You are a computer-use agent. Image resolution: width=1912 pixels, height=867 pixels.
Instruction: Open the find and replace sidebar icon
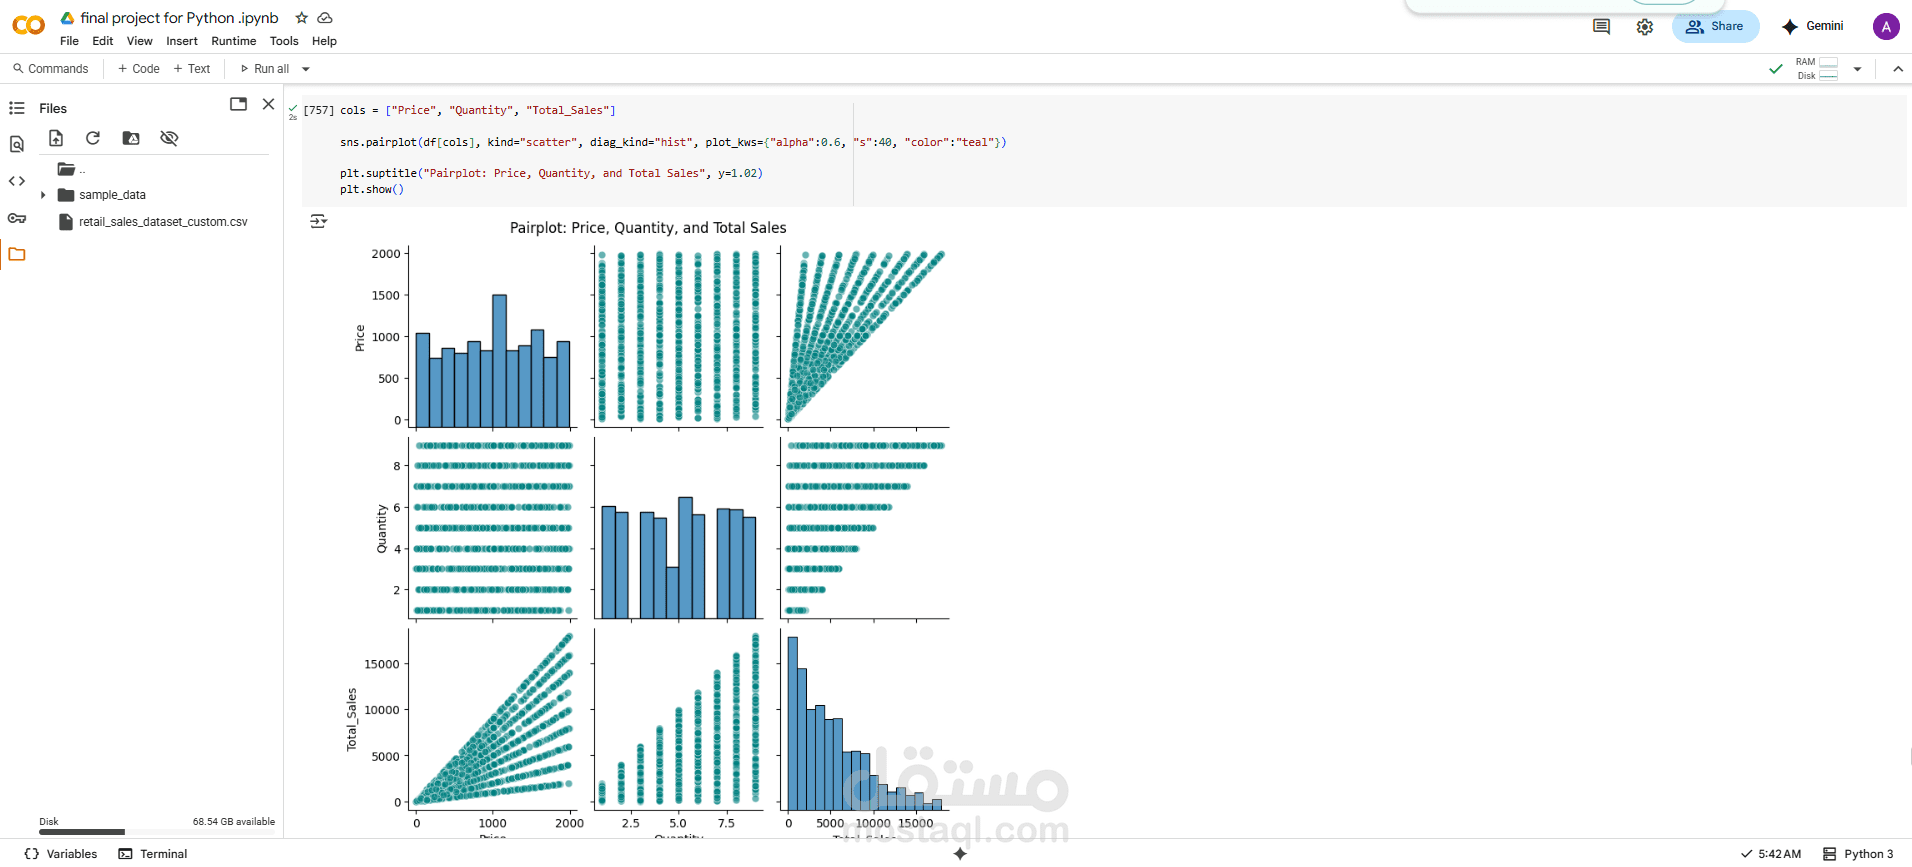tap(17, 145)
